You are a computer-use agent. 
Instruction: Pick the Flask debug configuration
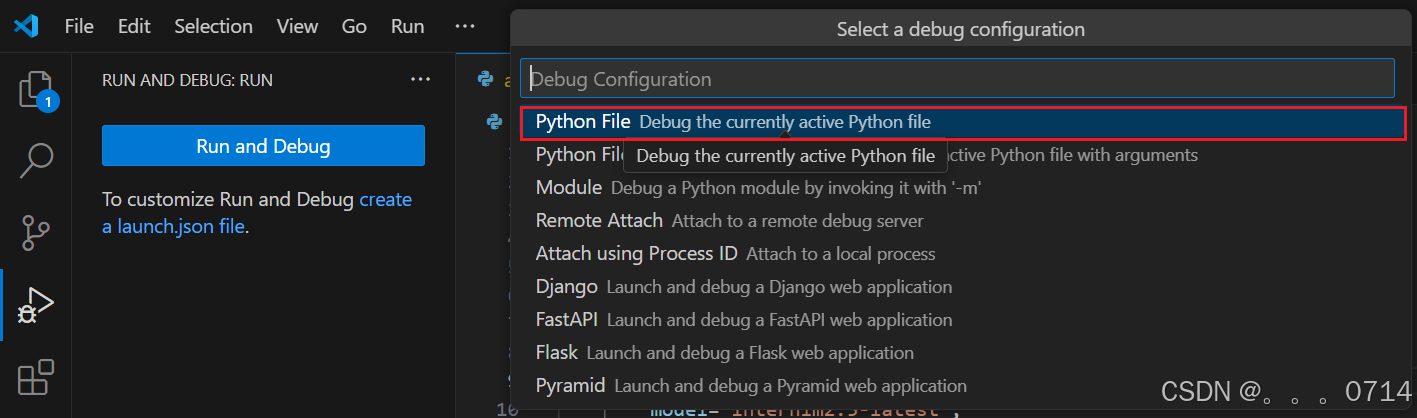click(963, 353)
